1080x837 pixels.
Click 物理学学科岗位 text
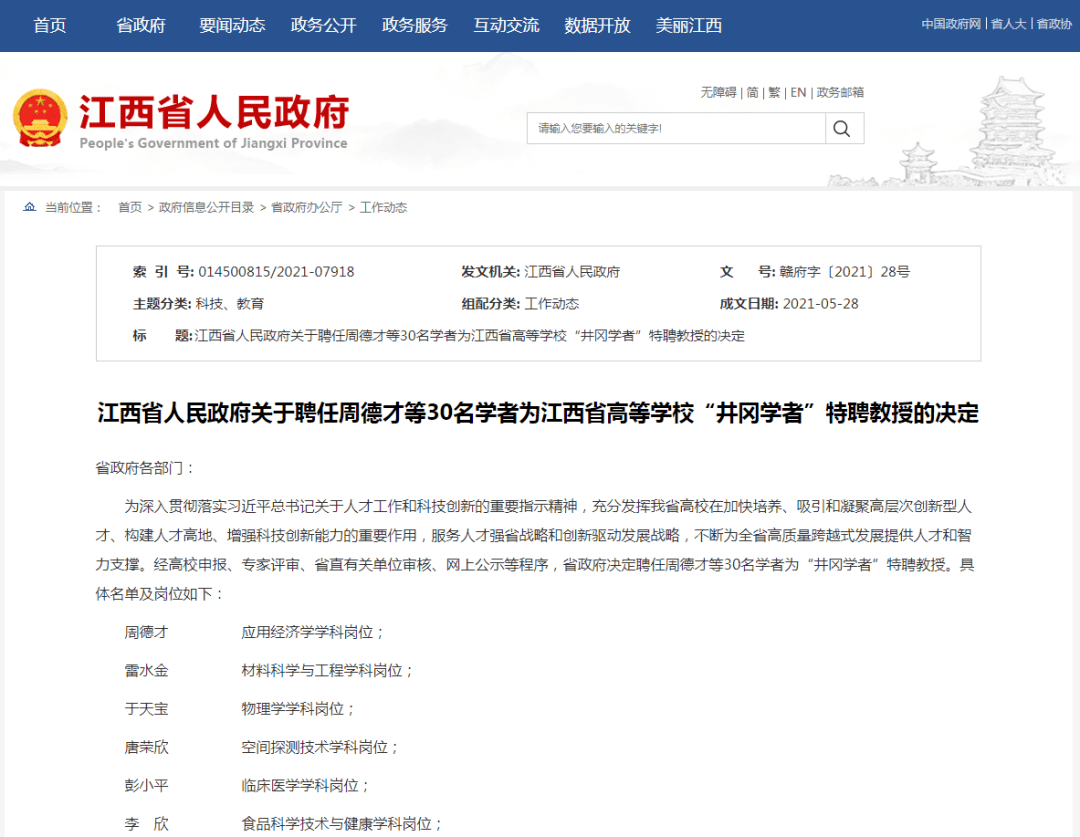click(x=293, y=709)
